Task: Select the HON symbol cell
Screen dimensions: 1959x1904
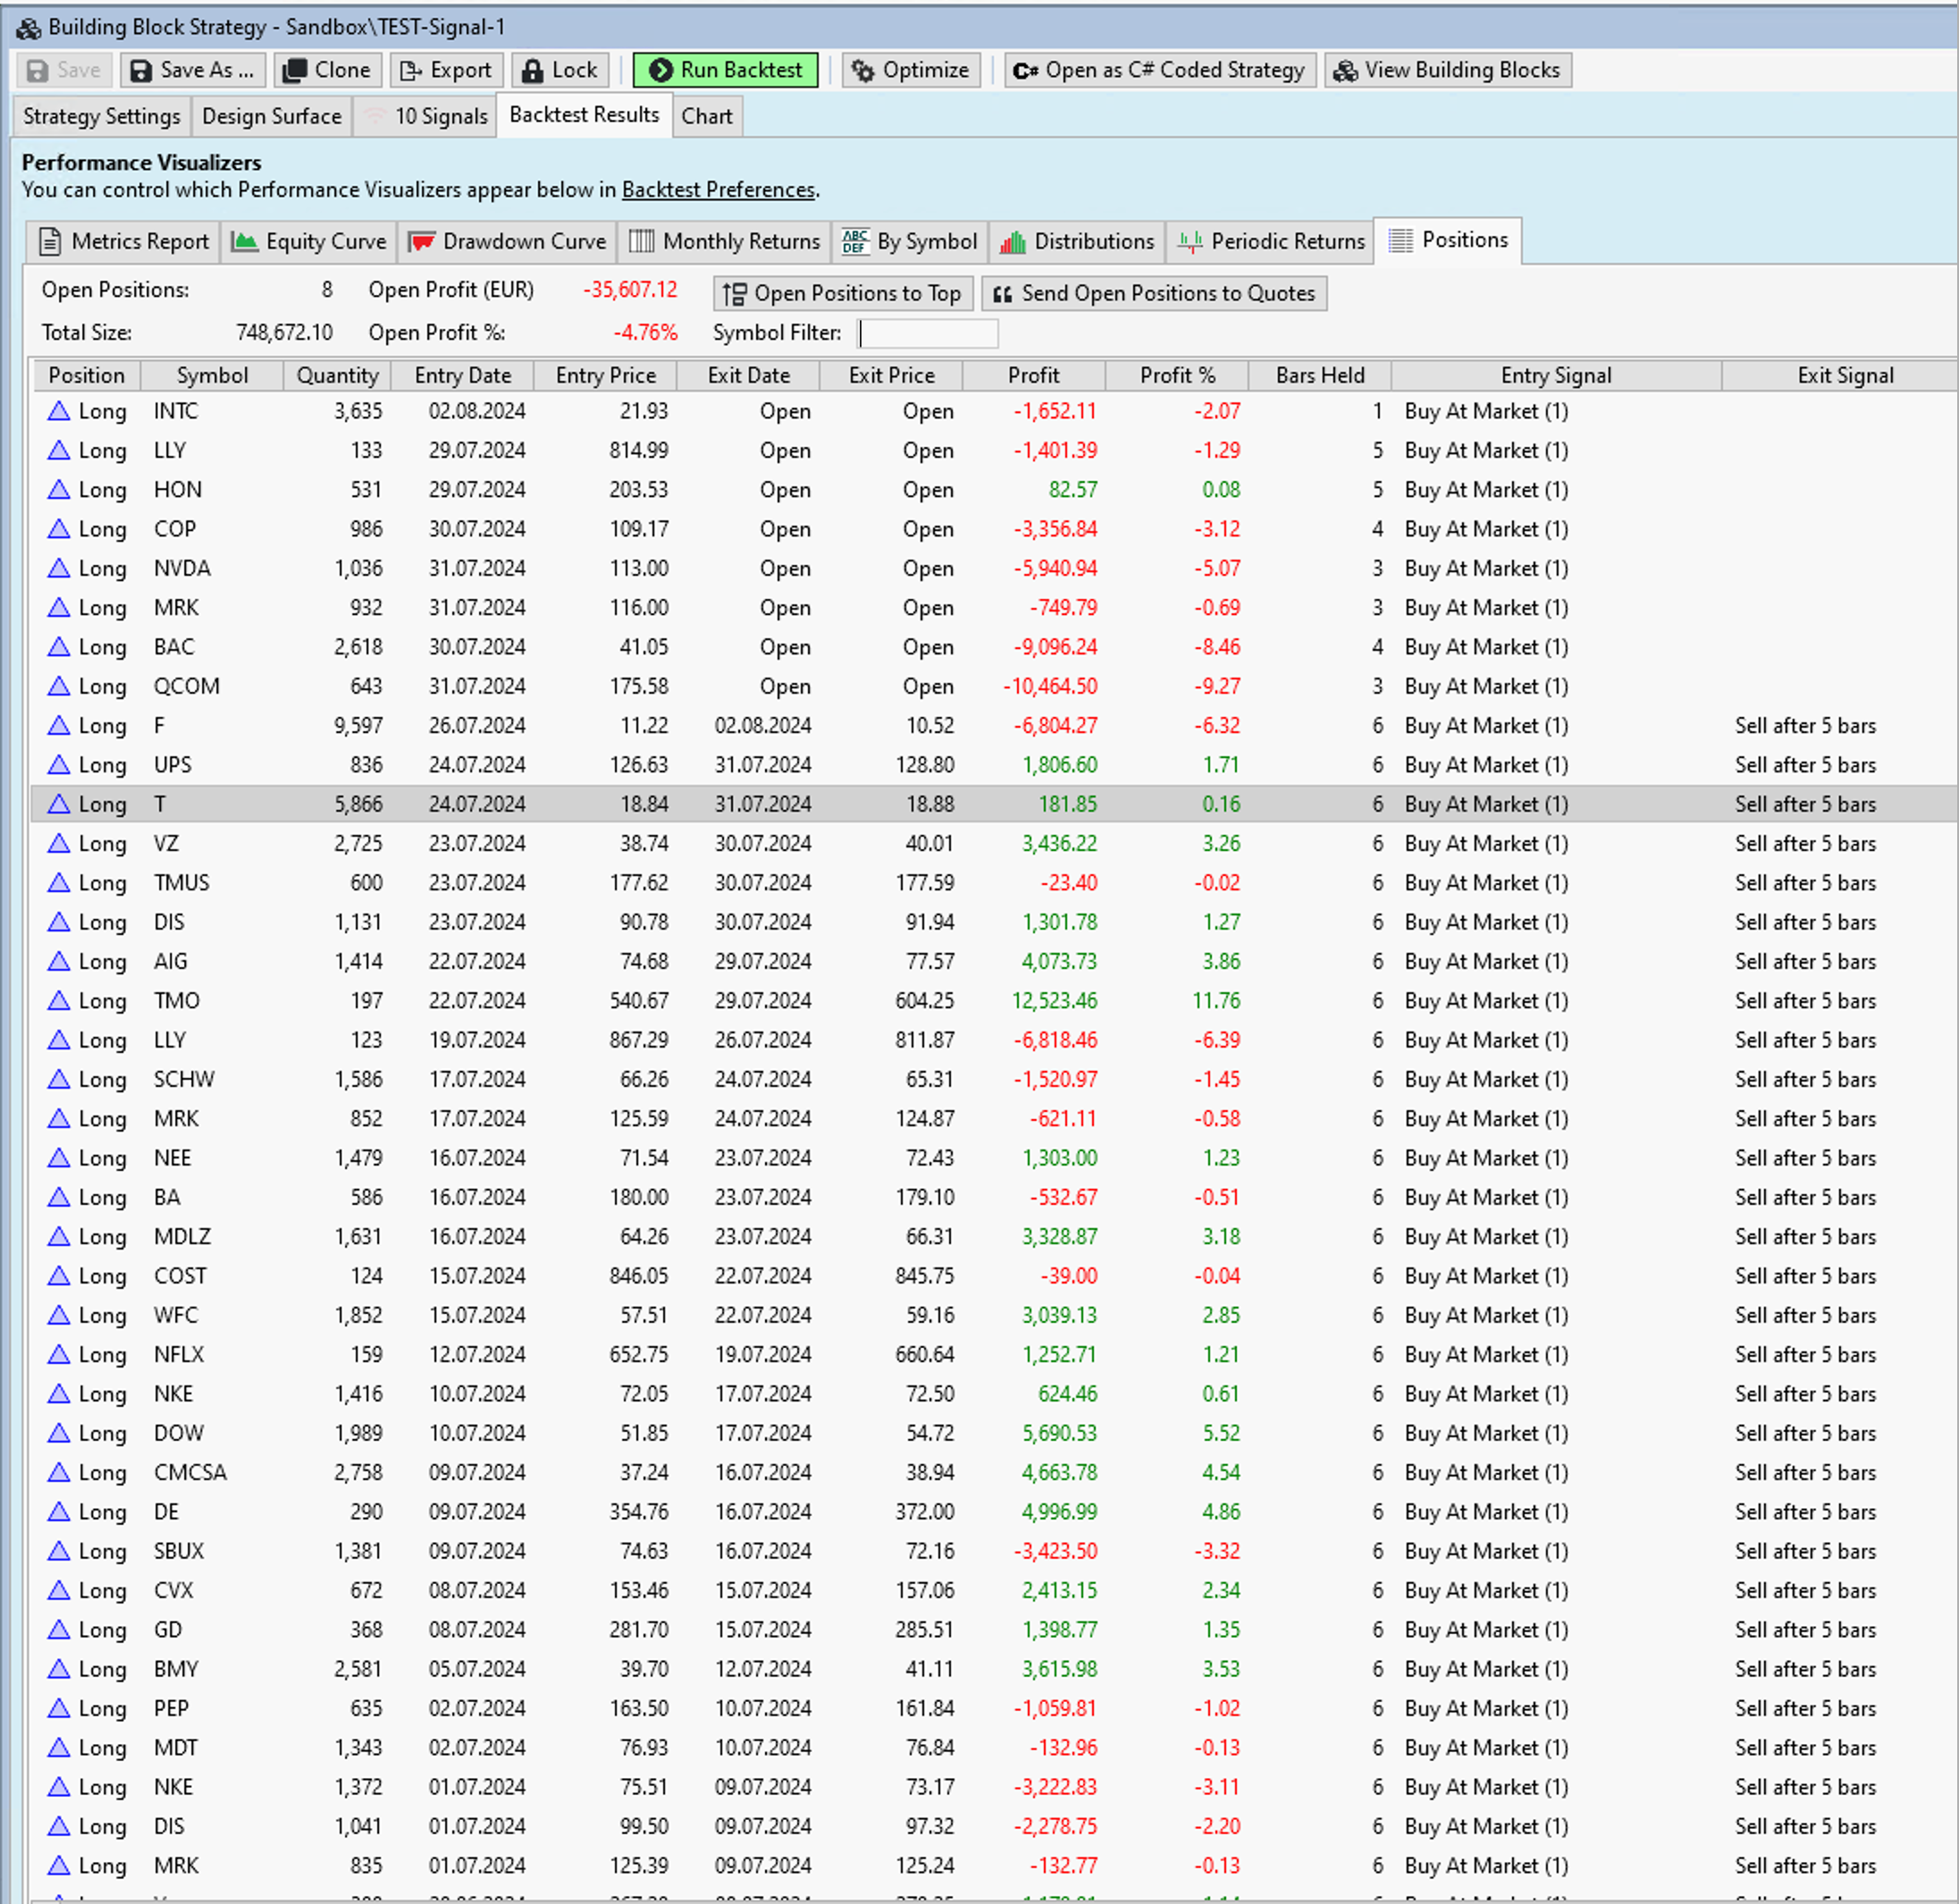Action: tap(178, 490)
